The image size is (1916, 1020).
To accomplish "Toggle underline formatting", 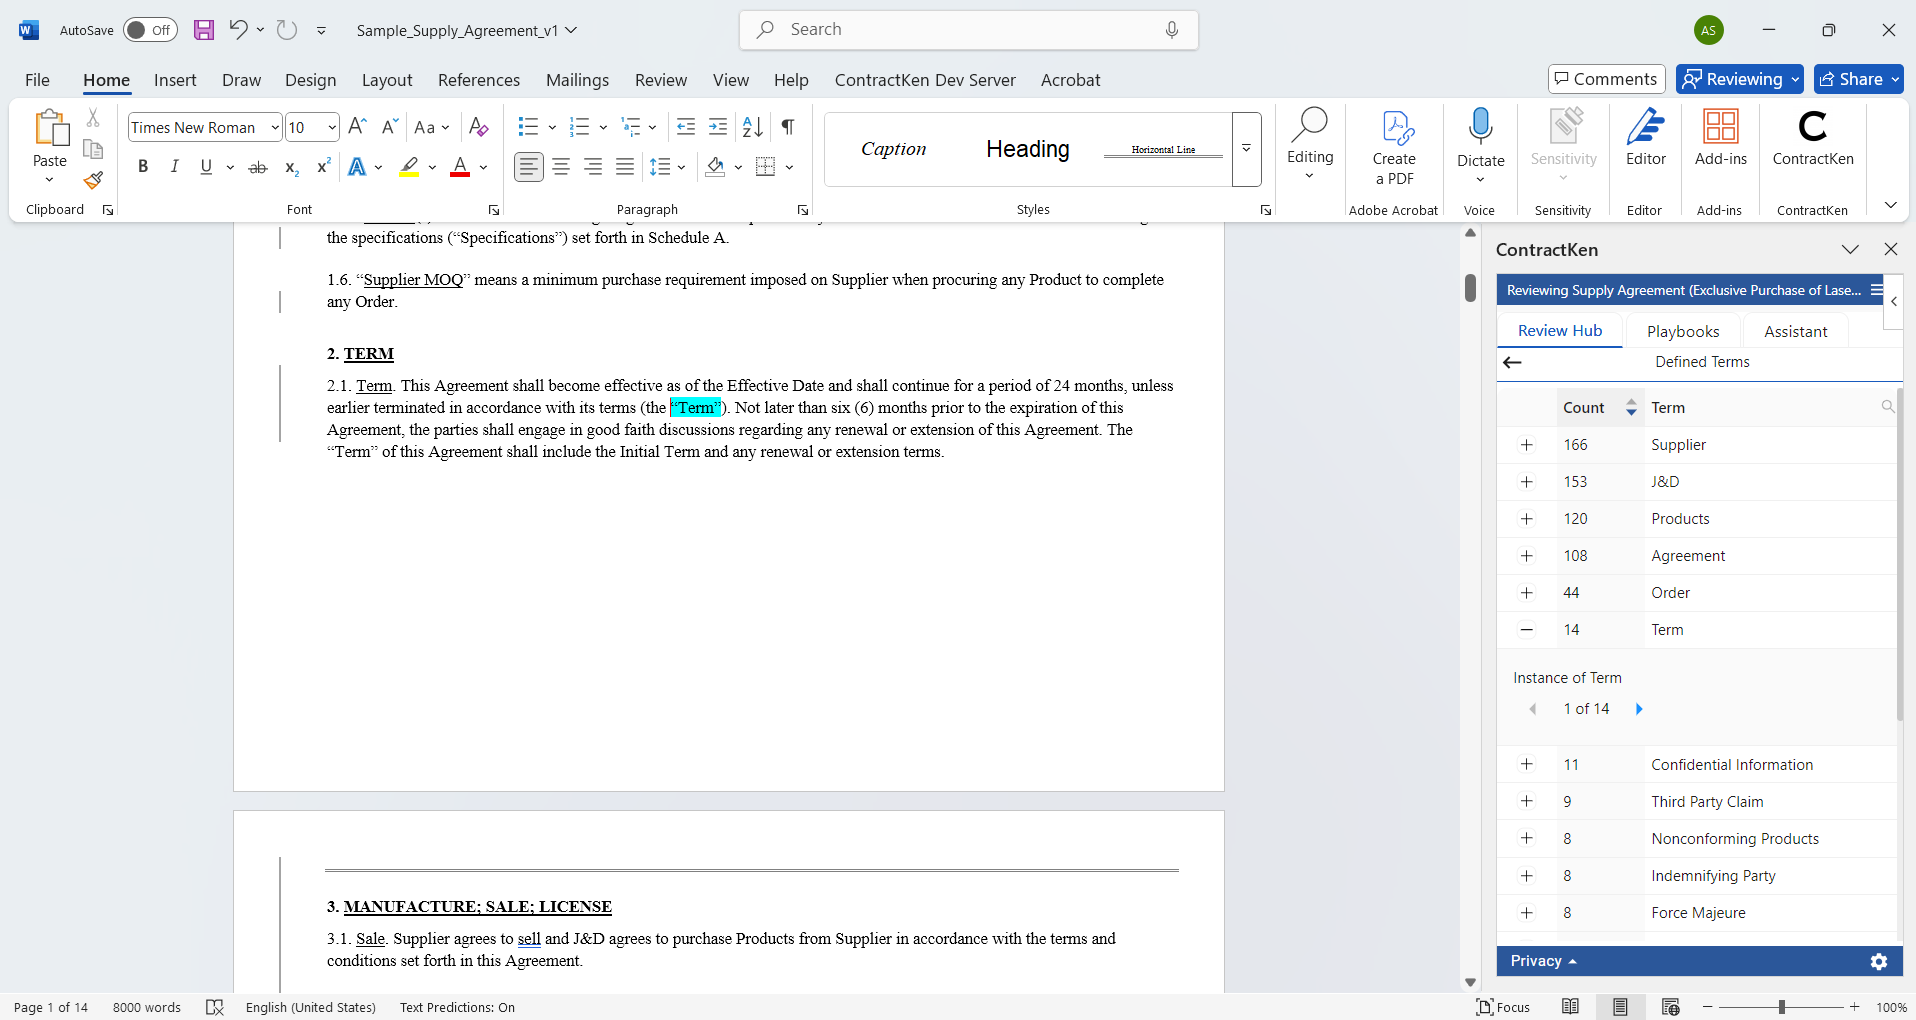I will click(206, 167).
